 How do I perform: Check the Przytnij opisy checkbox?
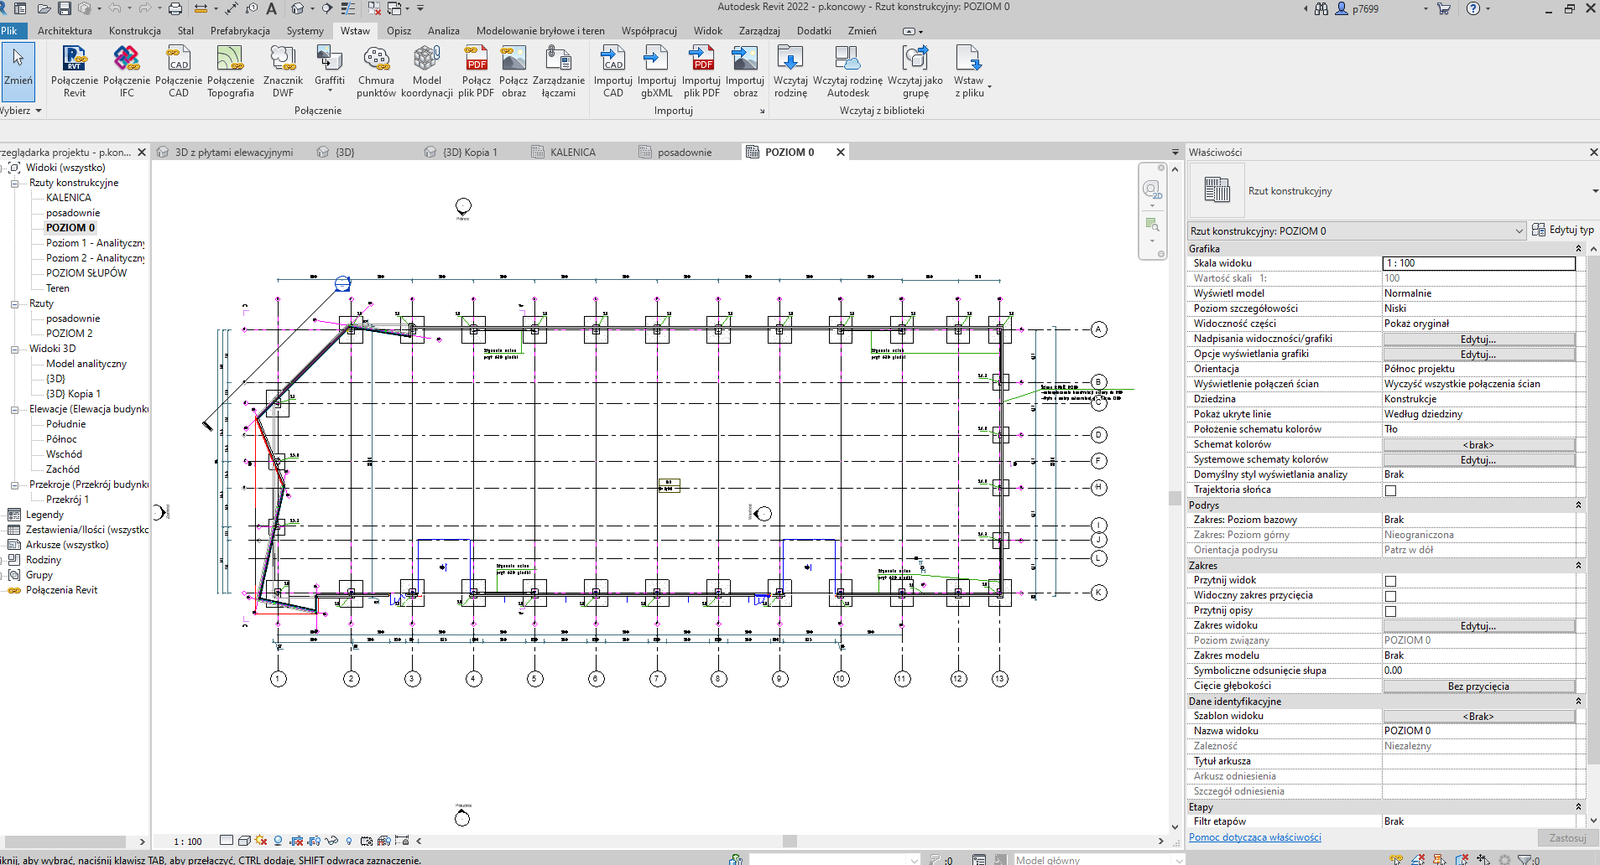[x=1390, y=611]
